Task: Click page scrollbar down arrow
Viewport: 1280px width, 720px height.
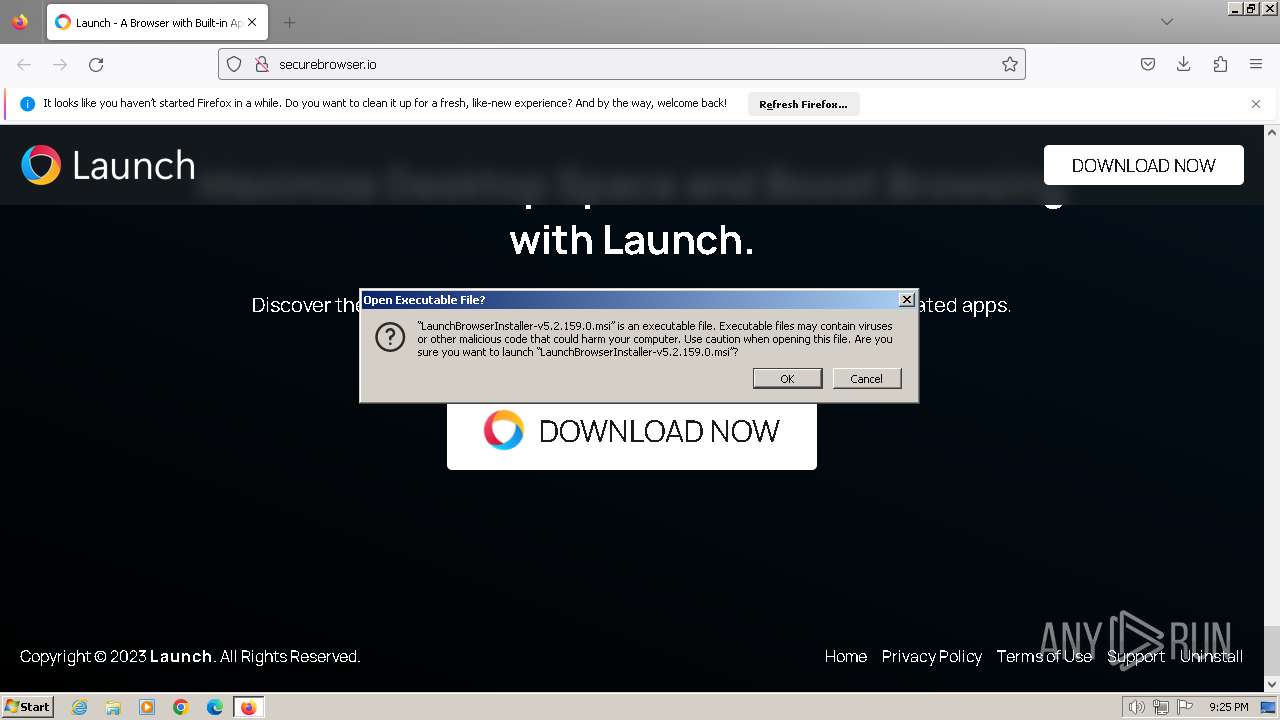Action: tap(1272, 684)
